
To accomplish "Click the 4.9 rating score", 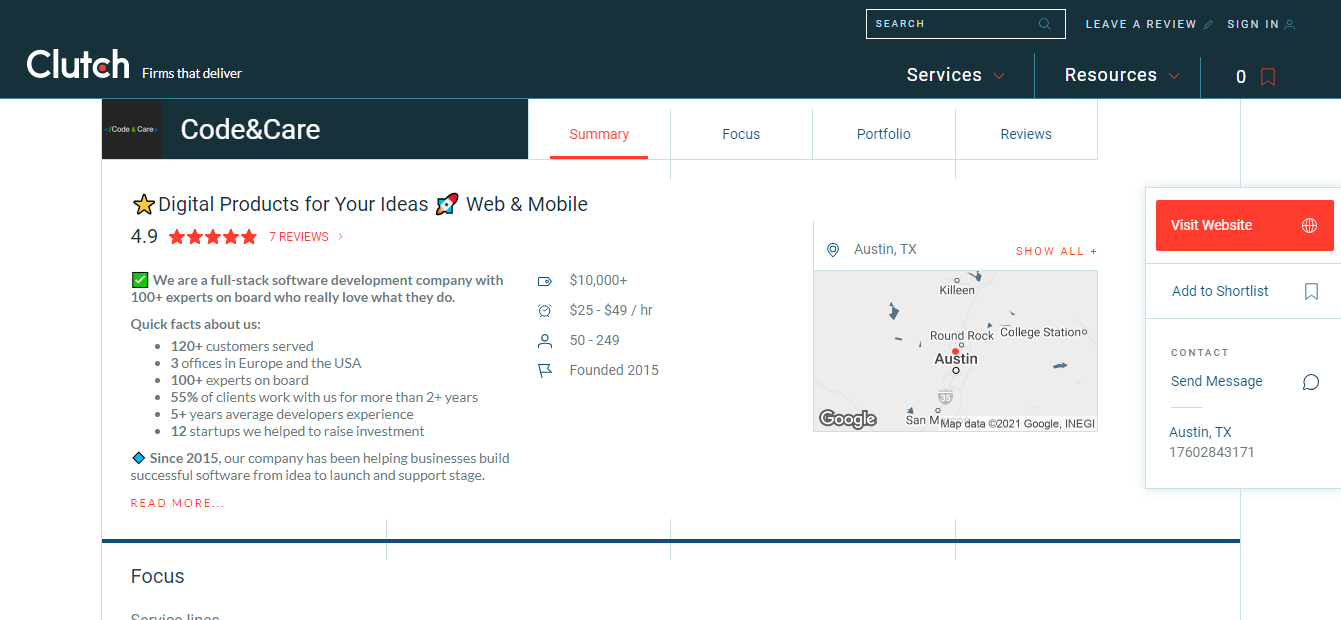I will [x=144, y=236].
